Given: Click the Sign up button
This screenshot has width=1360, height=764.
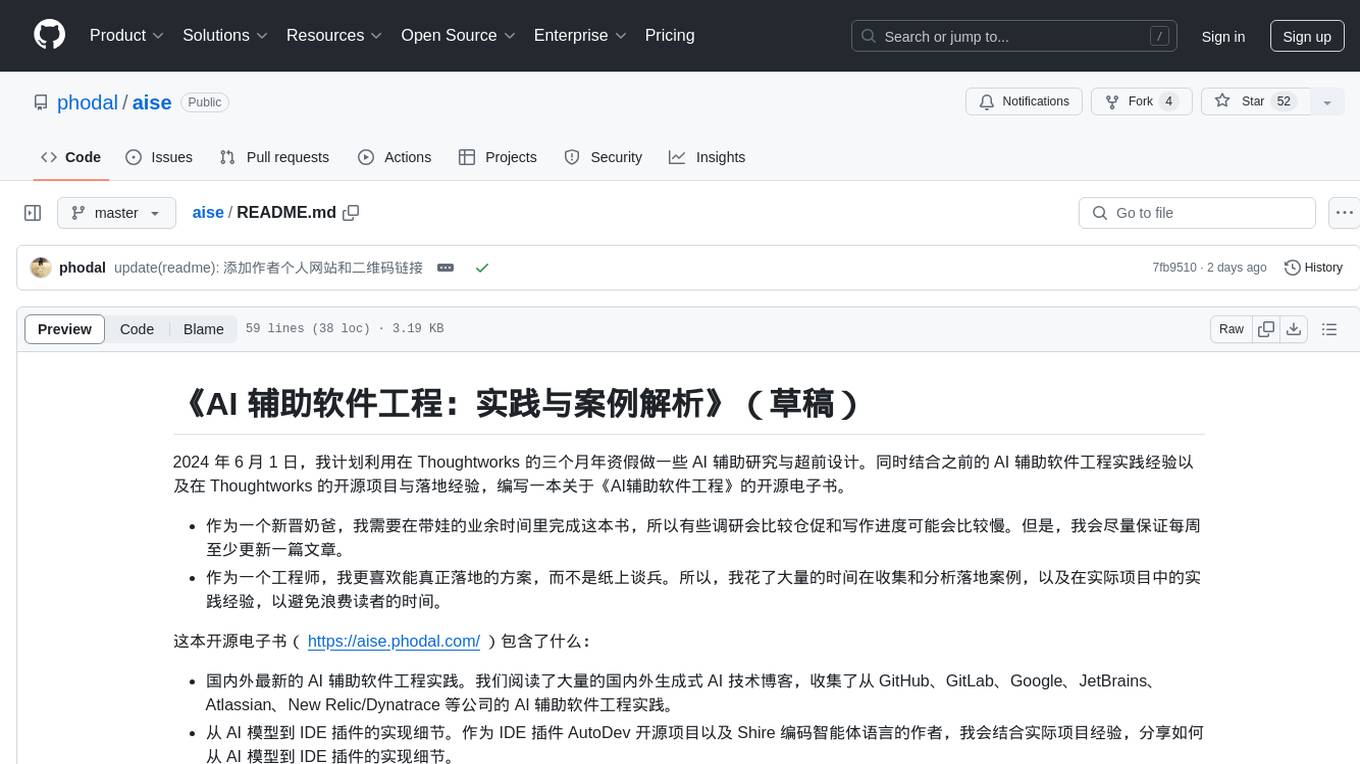Looking at the screenshot, I should click(x=1307, y=36).
